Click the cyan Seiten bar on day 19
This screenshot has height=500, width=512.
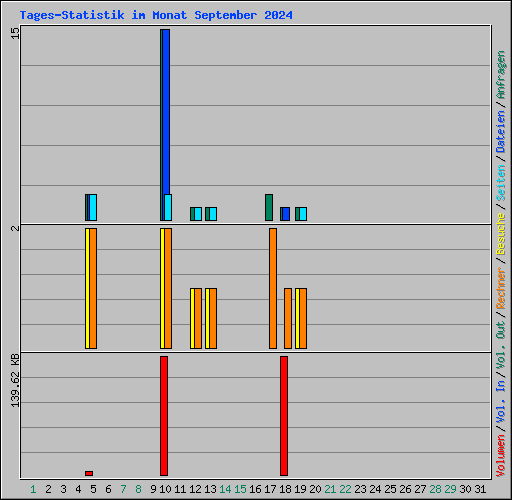pos(303,214)
